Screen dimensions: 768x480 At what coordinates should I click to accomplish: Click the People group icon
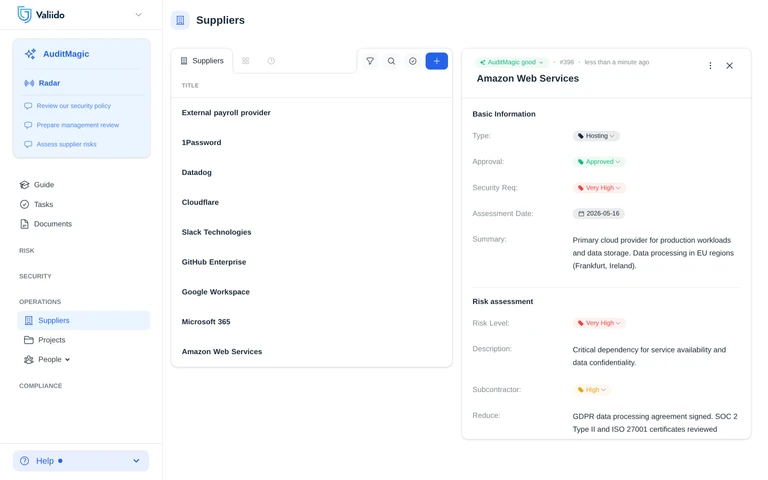pos(29,360)
